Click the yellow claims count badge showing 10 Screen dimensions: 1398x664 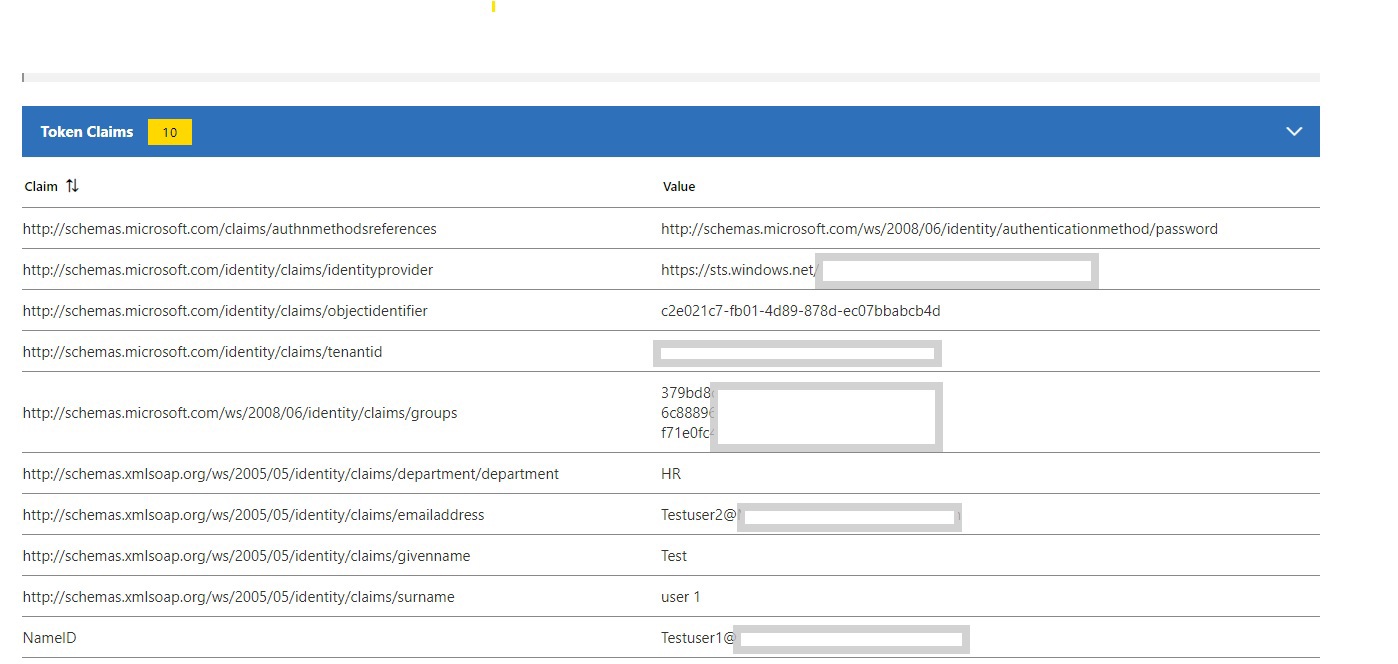170,131
